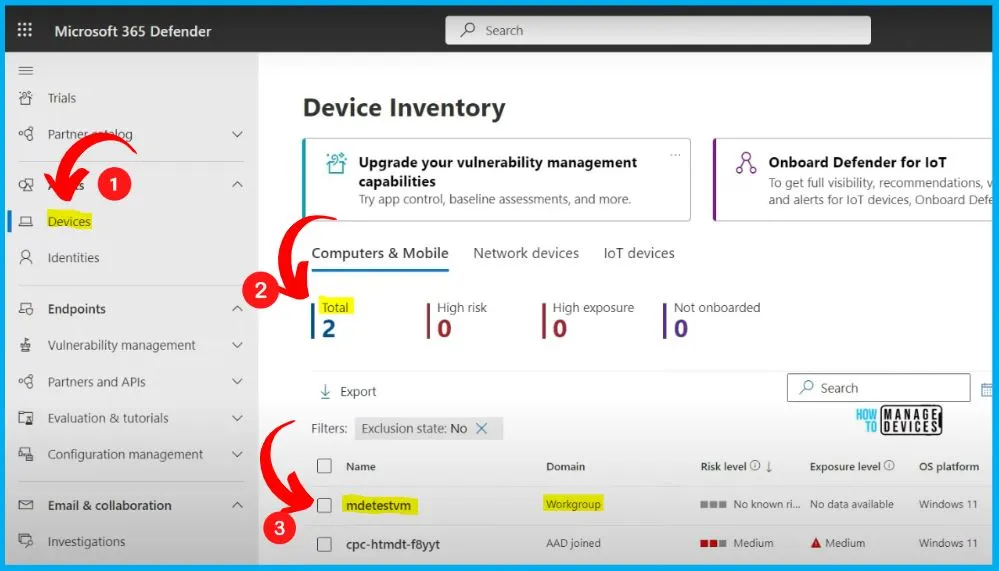This screenshot has height=571, width=999.
Task: Click the Export button
Action: pyautogui.click(x=348, y=392)
